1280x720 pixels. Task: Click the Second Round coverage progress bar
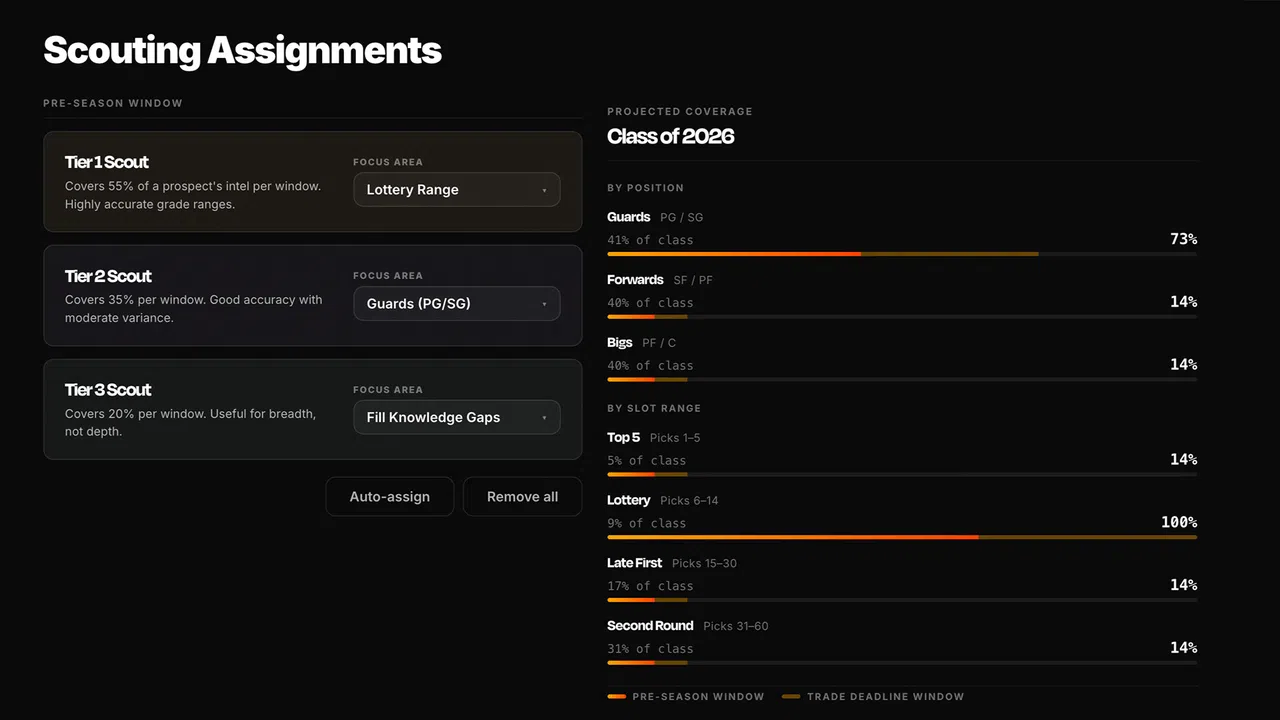[x=902, y=662]
